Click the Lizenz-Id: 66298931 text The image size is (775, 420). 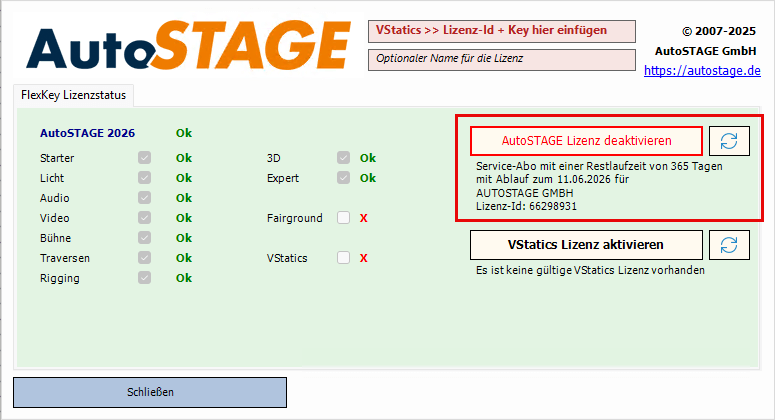point(526,206)
